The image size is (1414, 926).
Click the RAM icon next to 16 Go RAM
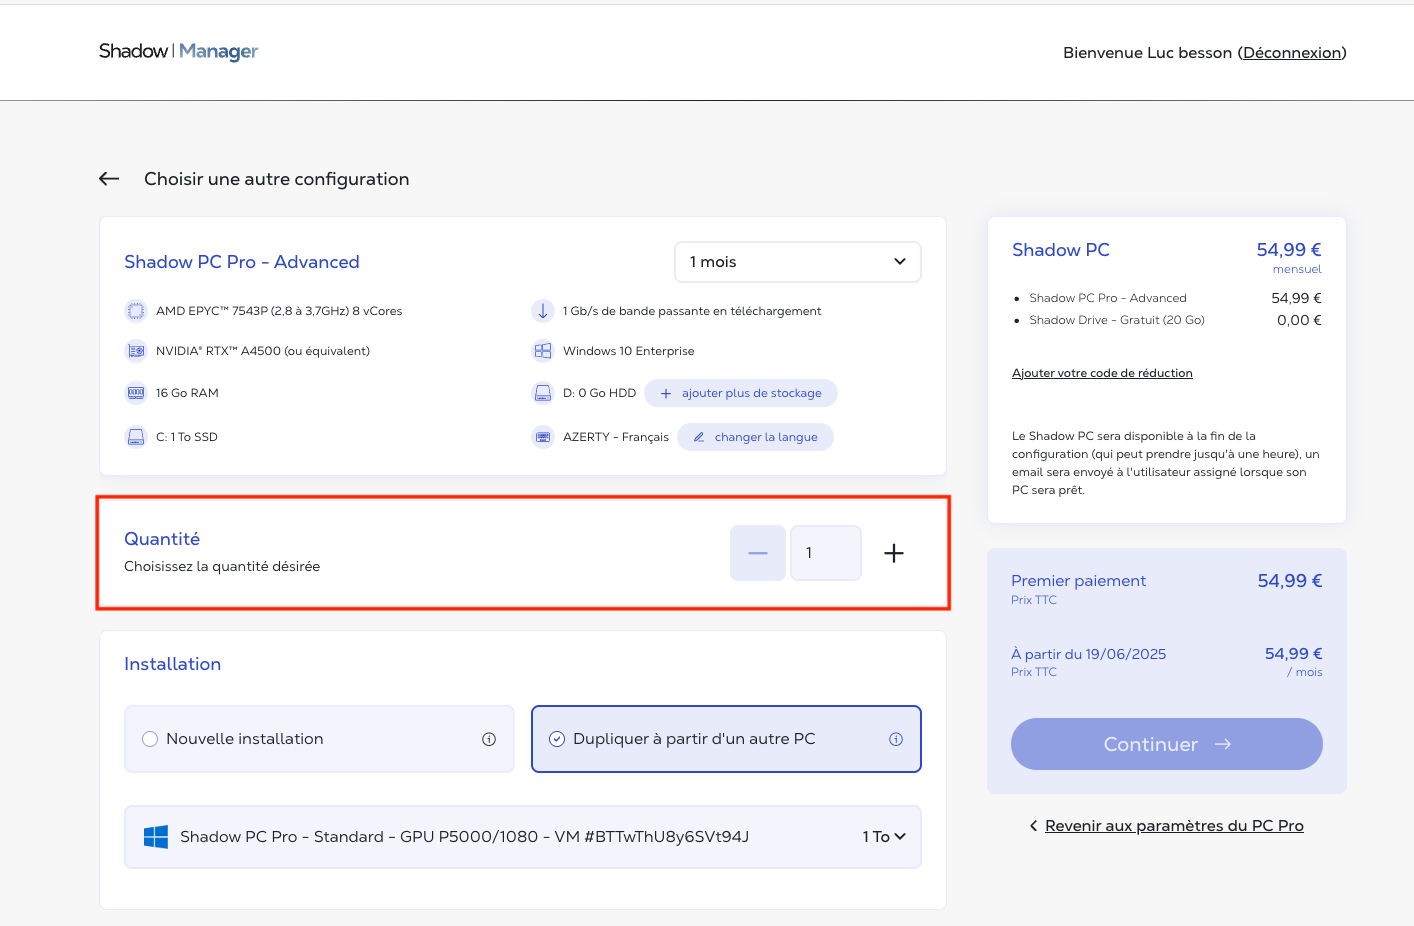pos(135,393)
